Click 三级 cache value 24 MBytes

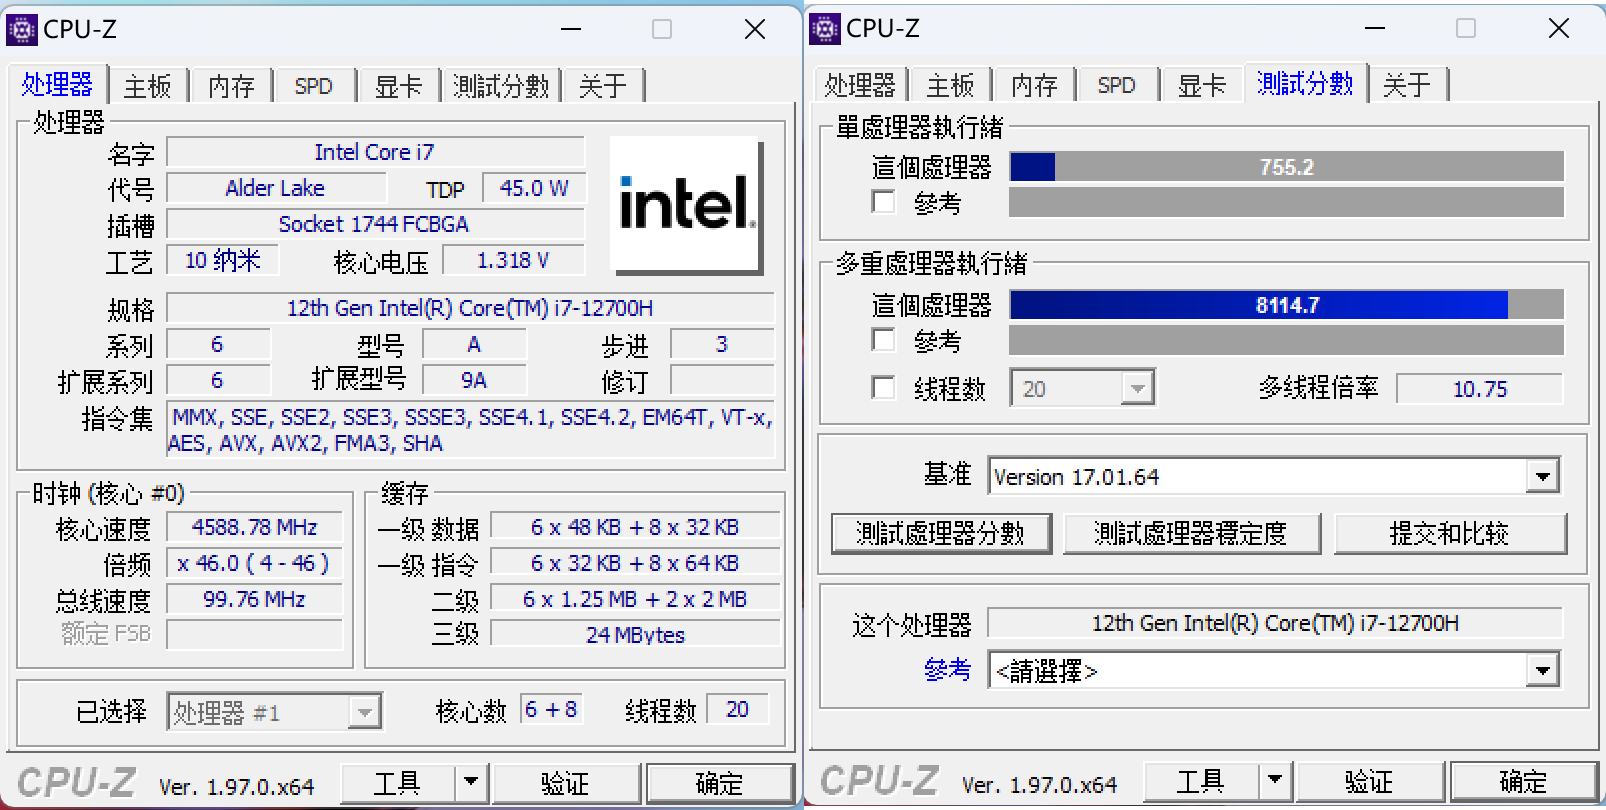635,635
